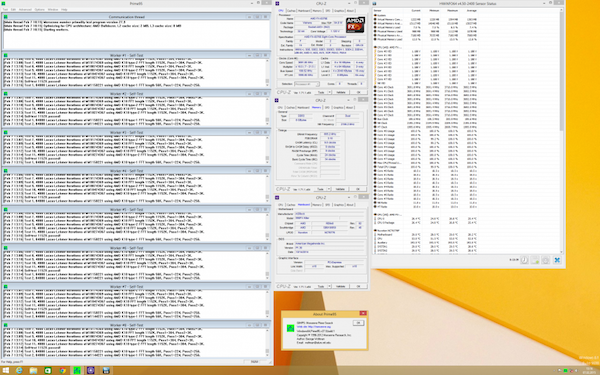Click the Worker #5 vertical scrollbar

pyautogui.click(x=267, y=227)
